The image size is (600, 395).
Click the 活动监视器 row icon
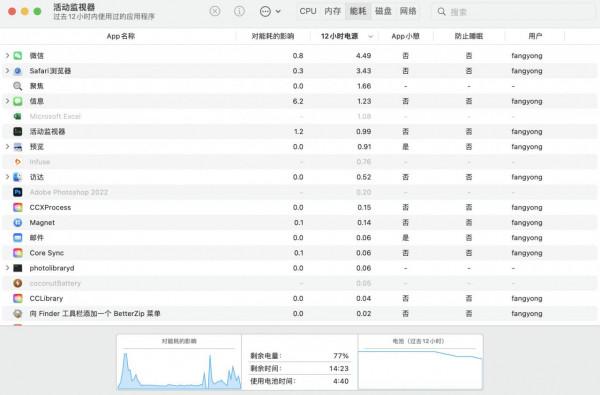click(18, 132)
